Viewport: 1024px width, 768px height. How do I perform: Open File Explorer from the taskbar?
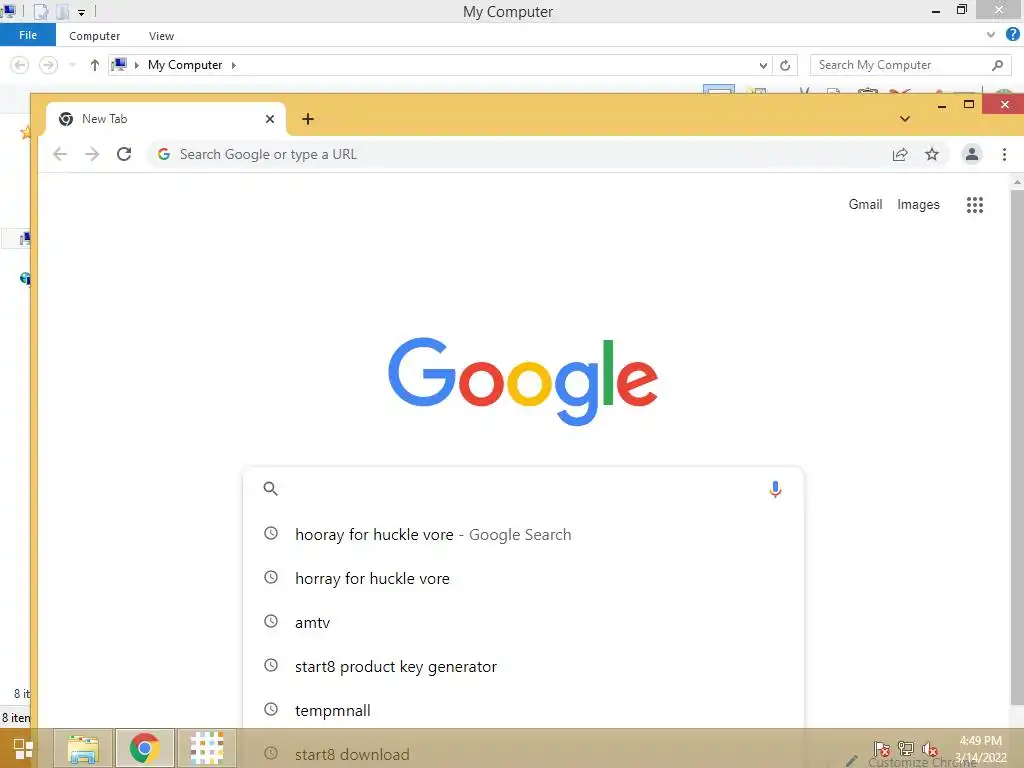tap(83, 748)
